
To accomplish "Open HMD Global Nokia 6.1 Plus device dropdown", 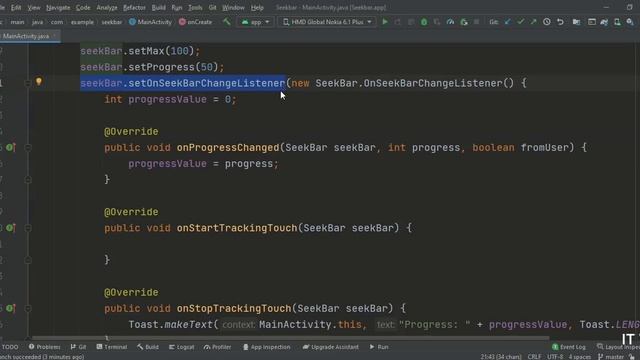I will (x=327, y=22).
